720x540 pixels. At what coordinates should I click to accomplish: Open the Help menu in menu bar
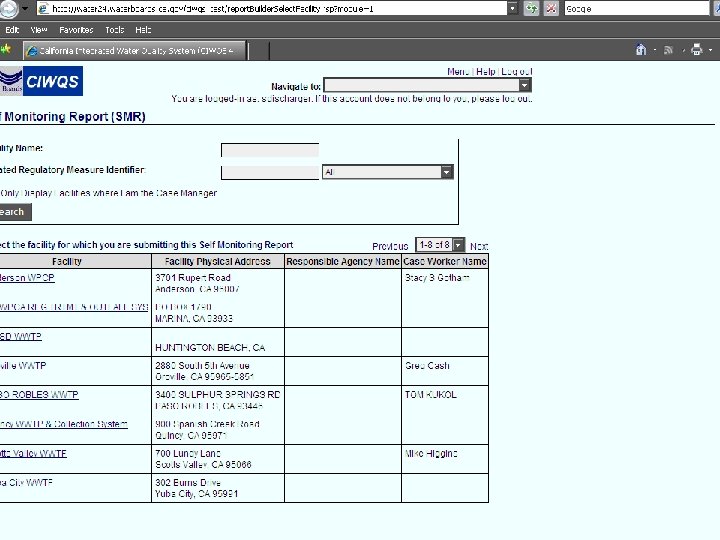(143, 30)
